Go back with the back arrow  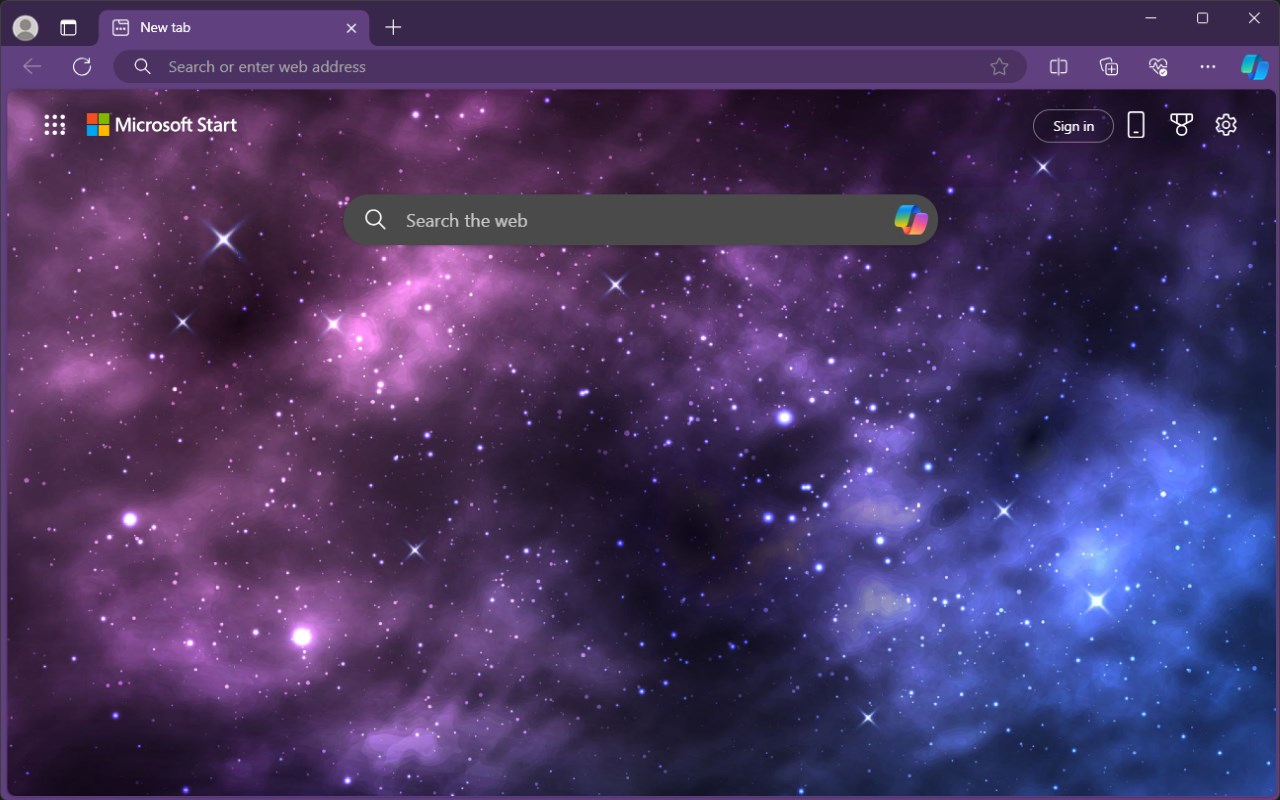[32, 66]
